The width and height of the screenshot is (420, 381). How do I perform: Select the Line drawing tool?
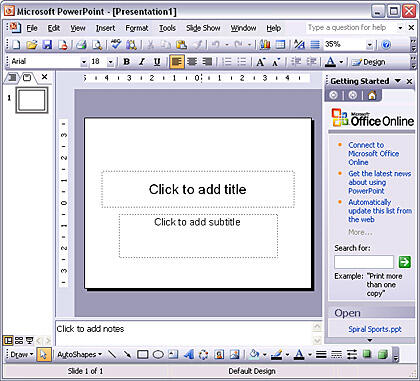pos(112,354)
